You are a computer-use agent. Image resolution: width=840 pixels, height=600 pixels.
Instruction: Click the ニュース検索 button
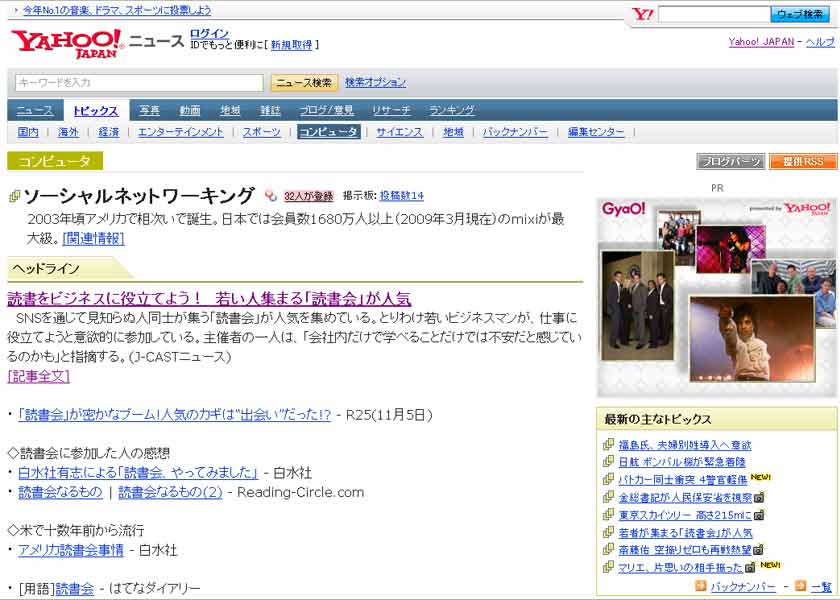point(304,83)
